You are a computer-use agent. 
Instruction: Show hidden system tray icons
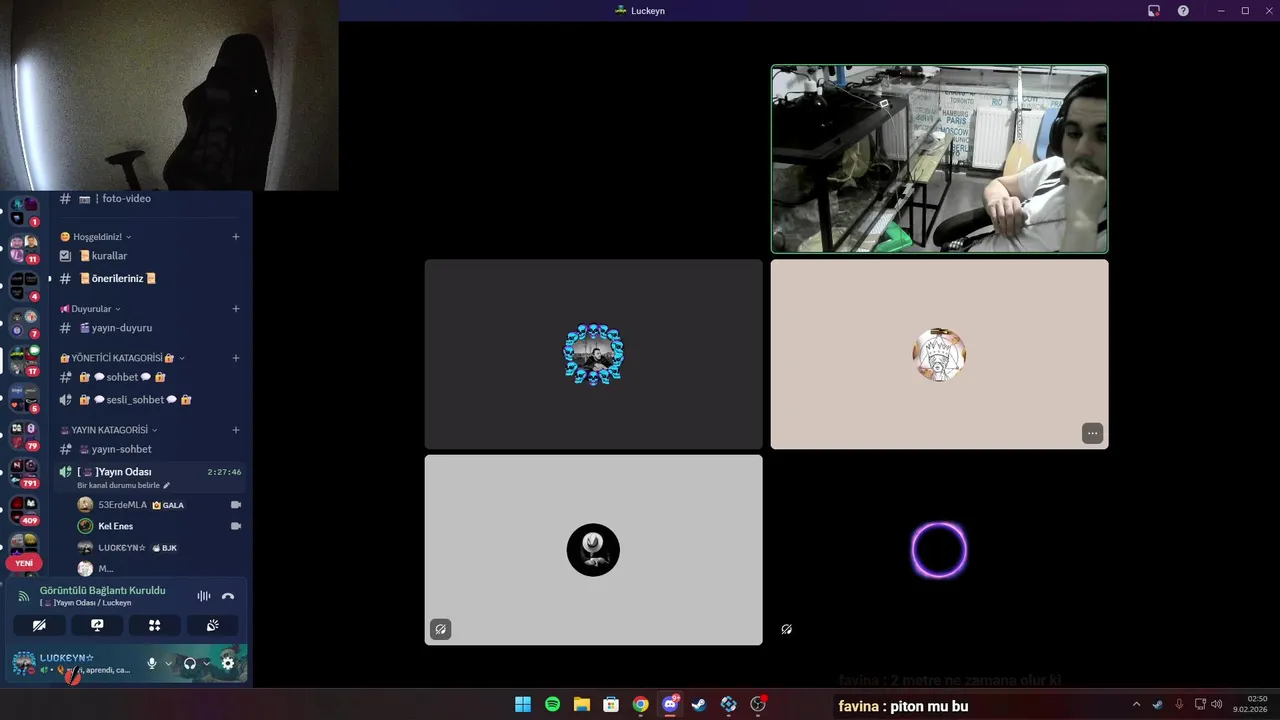coord(1136,705)
